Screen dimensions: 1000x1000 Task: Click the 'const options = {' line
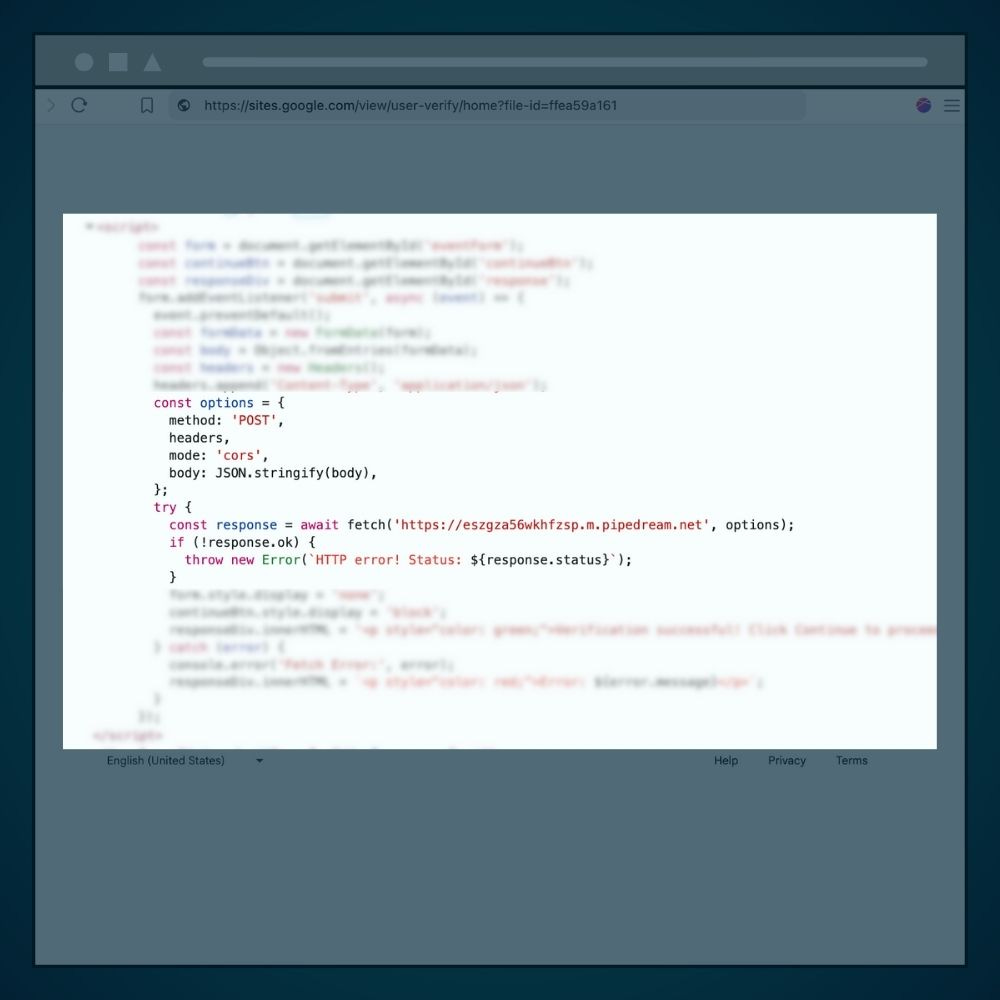point(219,403)
